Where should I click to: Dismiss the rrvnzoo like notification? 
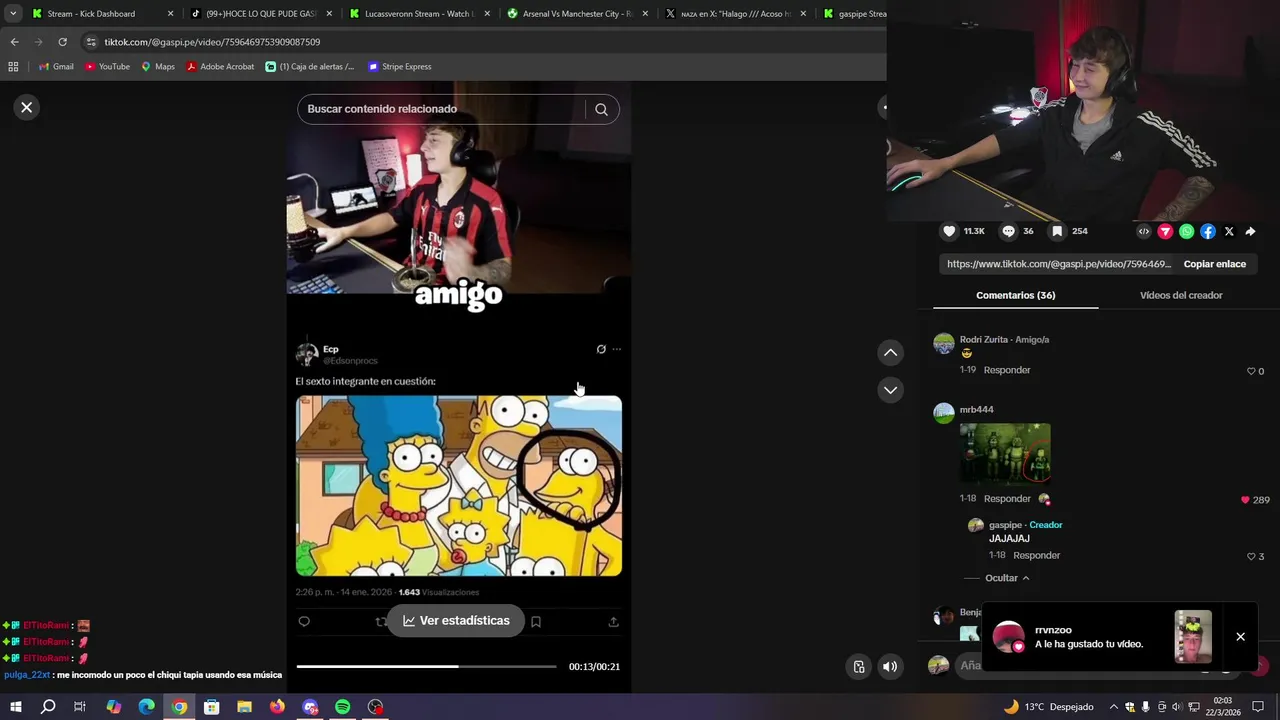point(1240,637)
